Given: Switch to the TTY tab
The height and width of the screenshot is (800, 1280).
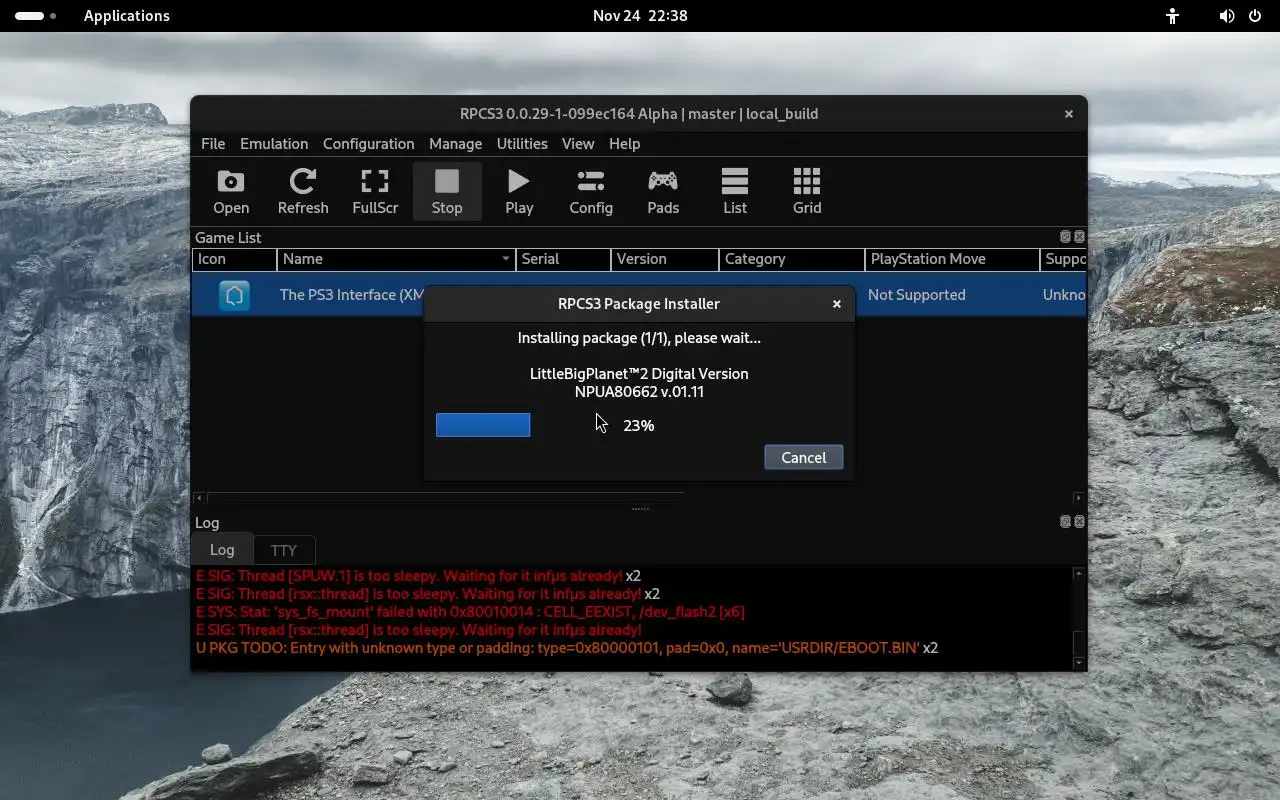Looking at the screenshot, I should click(x=284, y=550).
